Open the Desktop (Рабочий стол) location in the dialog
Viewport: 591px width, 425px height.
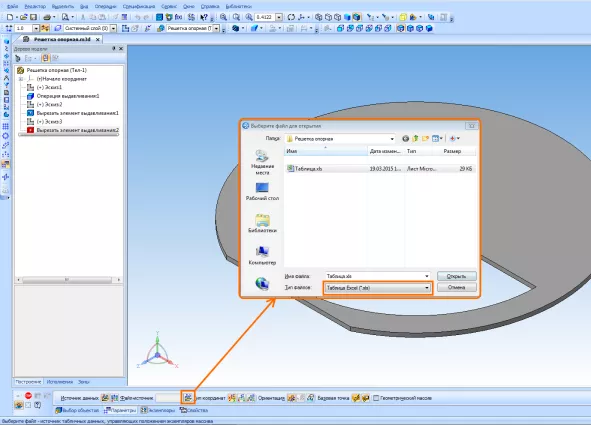[x=262, y=191]
